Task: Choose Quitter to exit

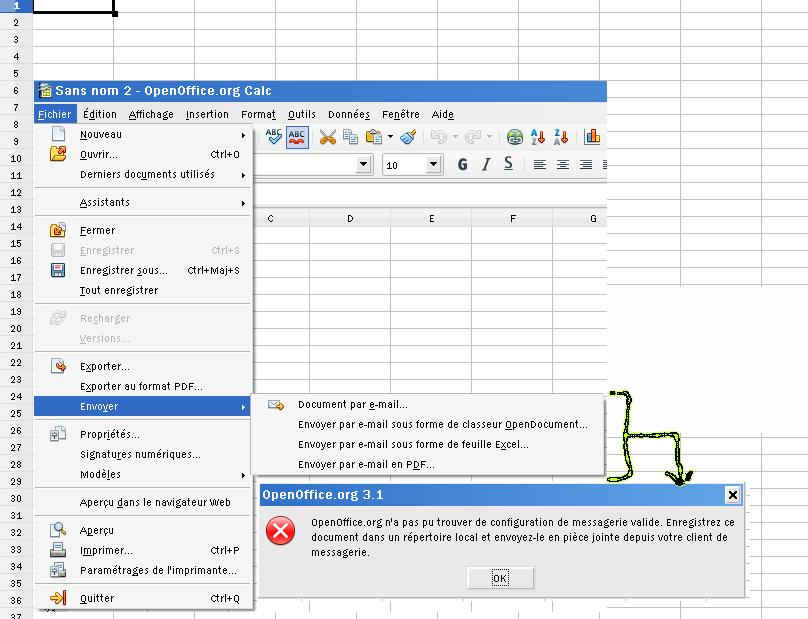Action: pos(143,598)
